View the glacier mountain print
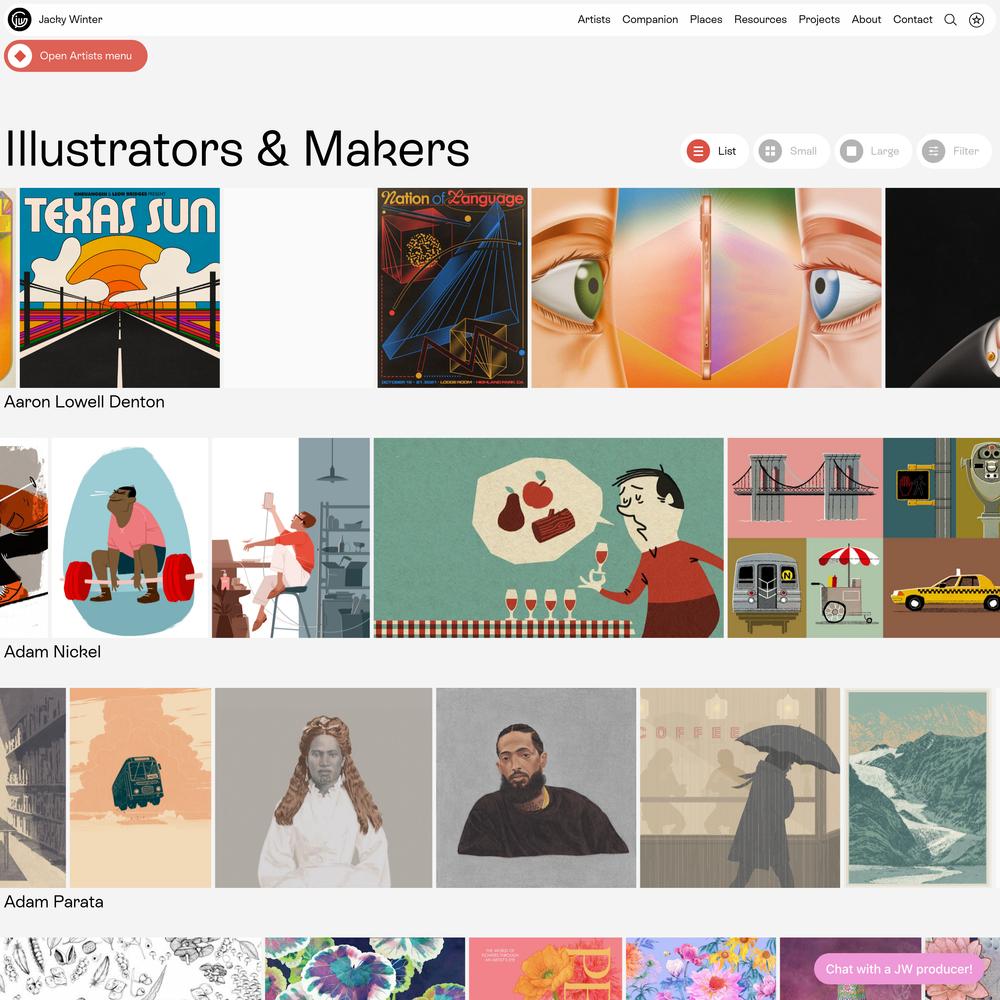Viewport: 1000px width, 1000px height. point(918,788)
